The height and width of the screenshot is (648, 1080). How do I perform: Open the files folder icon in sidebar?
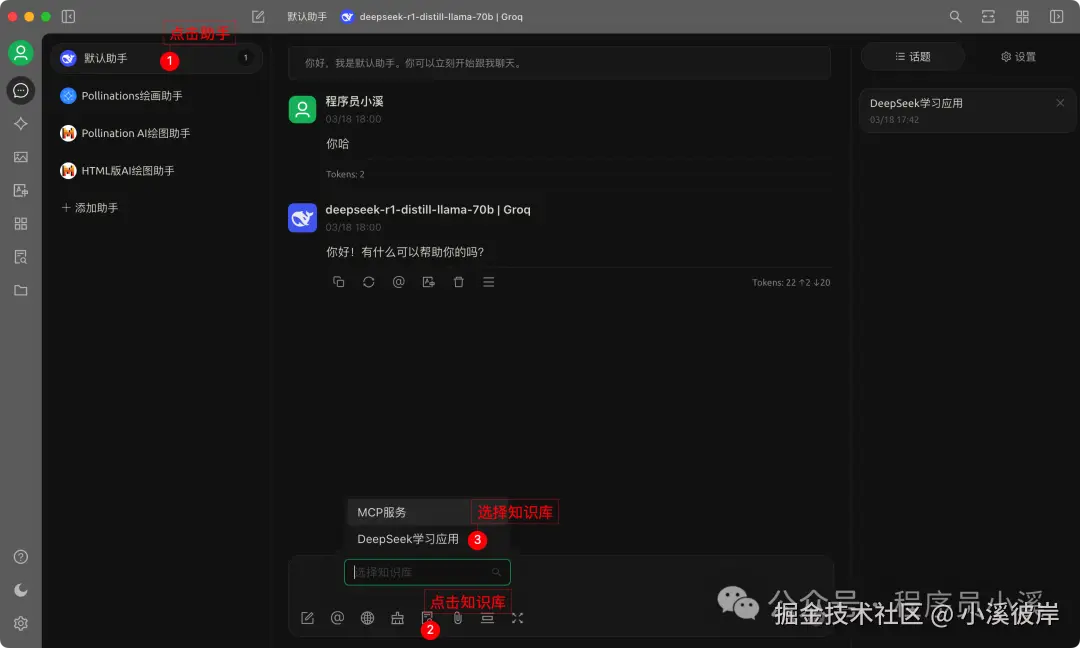click(x=21, y=291)
